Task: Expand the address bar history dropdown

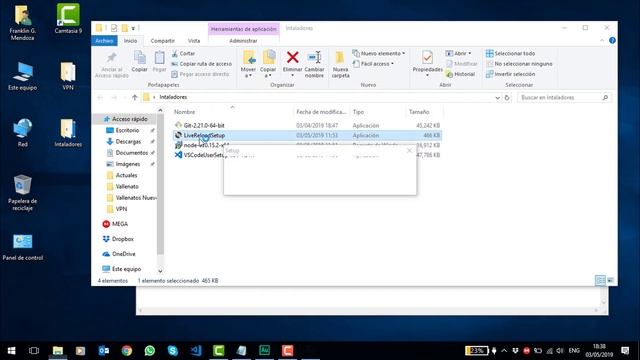Action: click(x=497, y=98)
